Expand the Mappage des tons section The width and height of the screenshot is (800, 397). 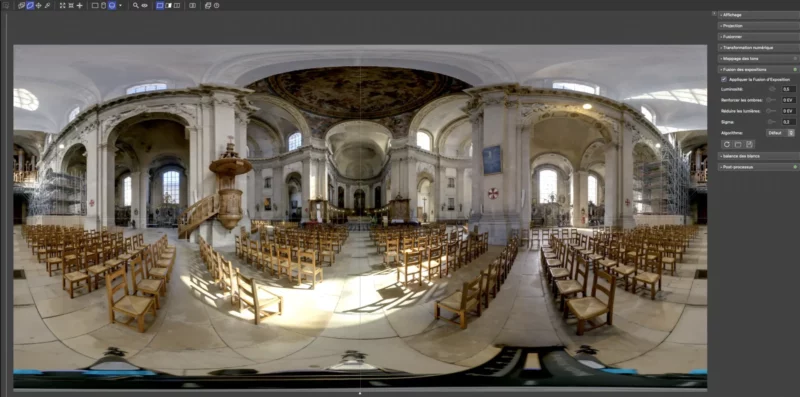click(759, 59)
